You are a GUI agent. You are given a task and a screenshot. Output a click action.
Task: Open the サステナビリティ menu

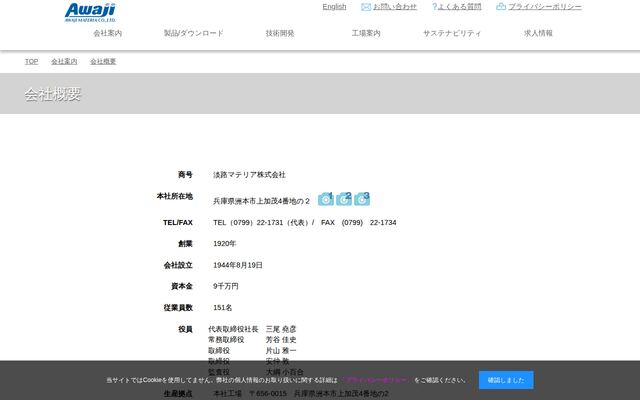coord(452,33)
